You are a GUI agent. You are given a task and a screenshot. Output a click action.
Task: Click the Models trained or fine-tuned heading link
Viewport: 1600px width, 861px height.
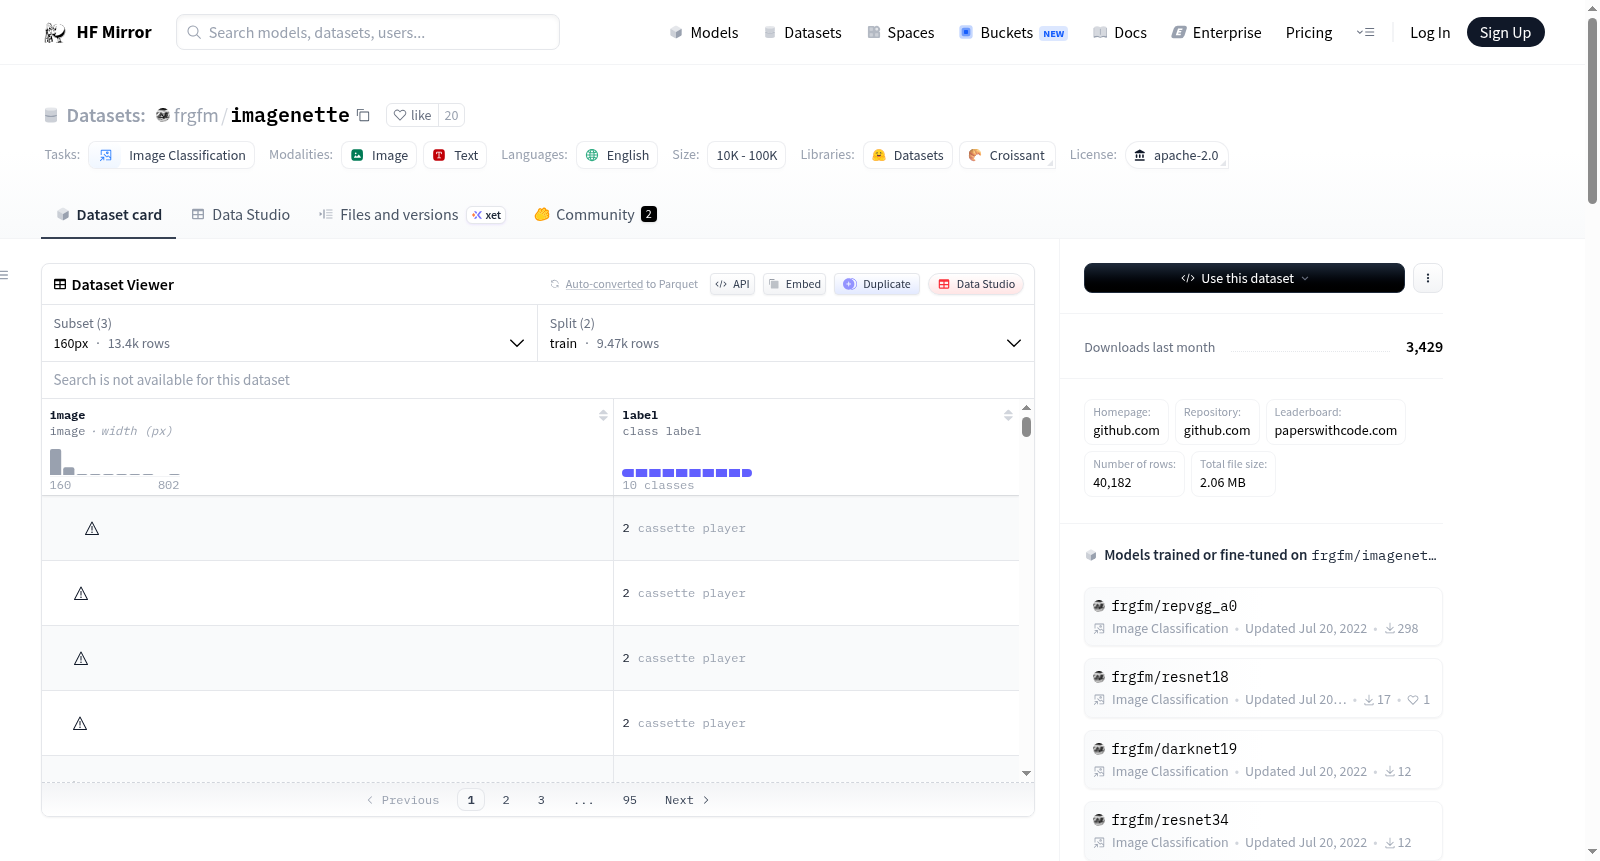pos(1270,555)
